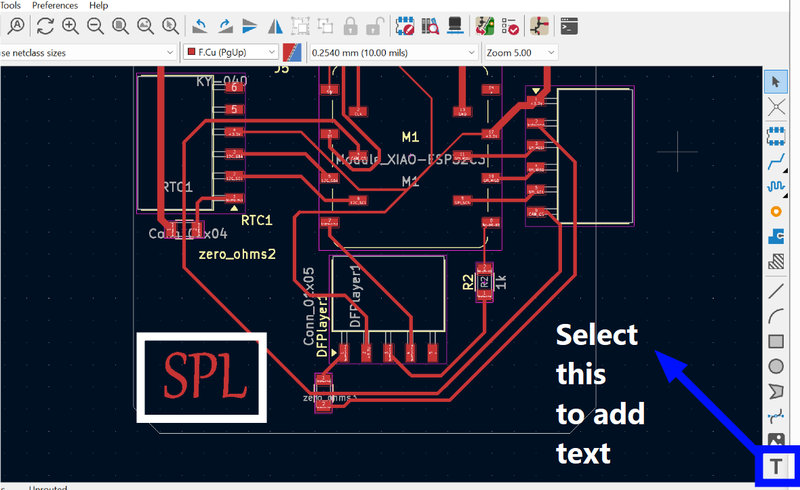This screenshot has height=490, width=800.
Task: Click the Ungroup items icon
Action: point(325,26)
